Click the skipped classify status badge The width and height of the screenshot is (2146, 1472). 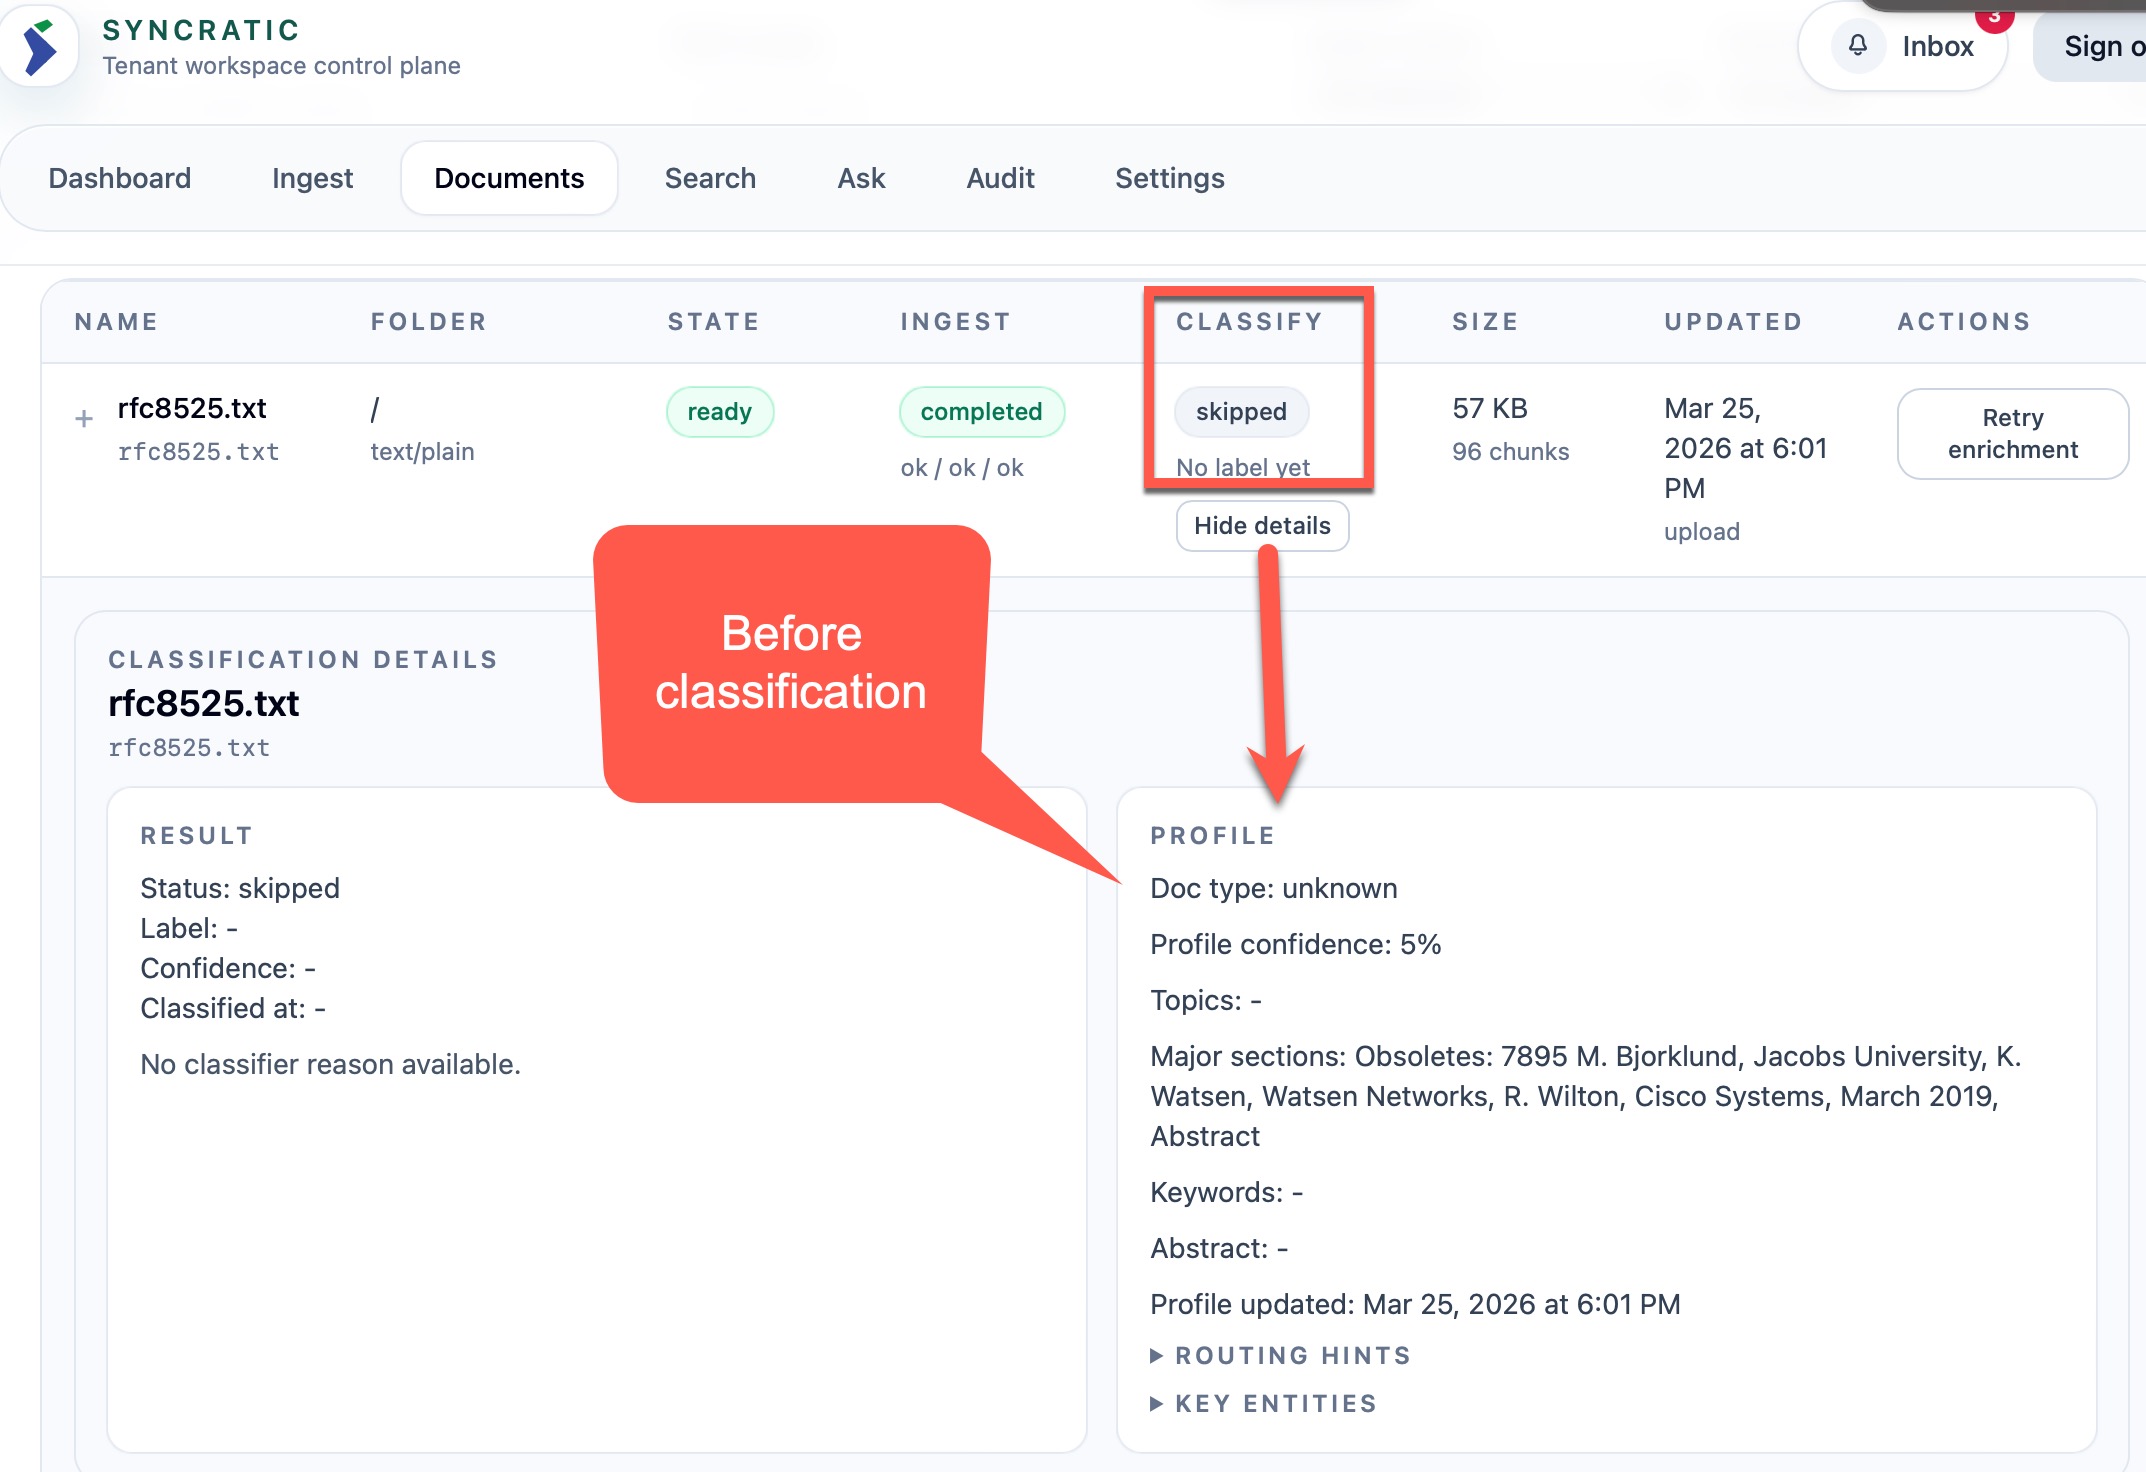(x=1241, y=412)
